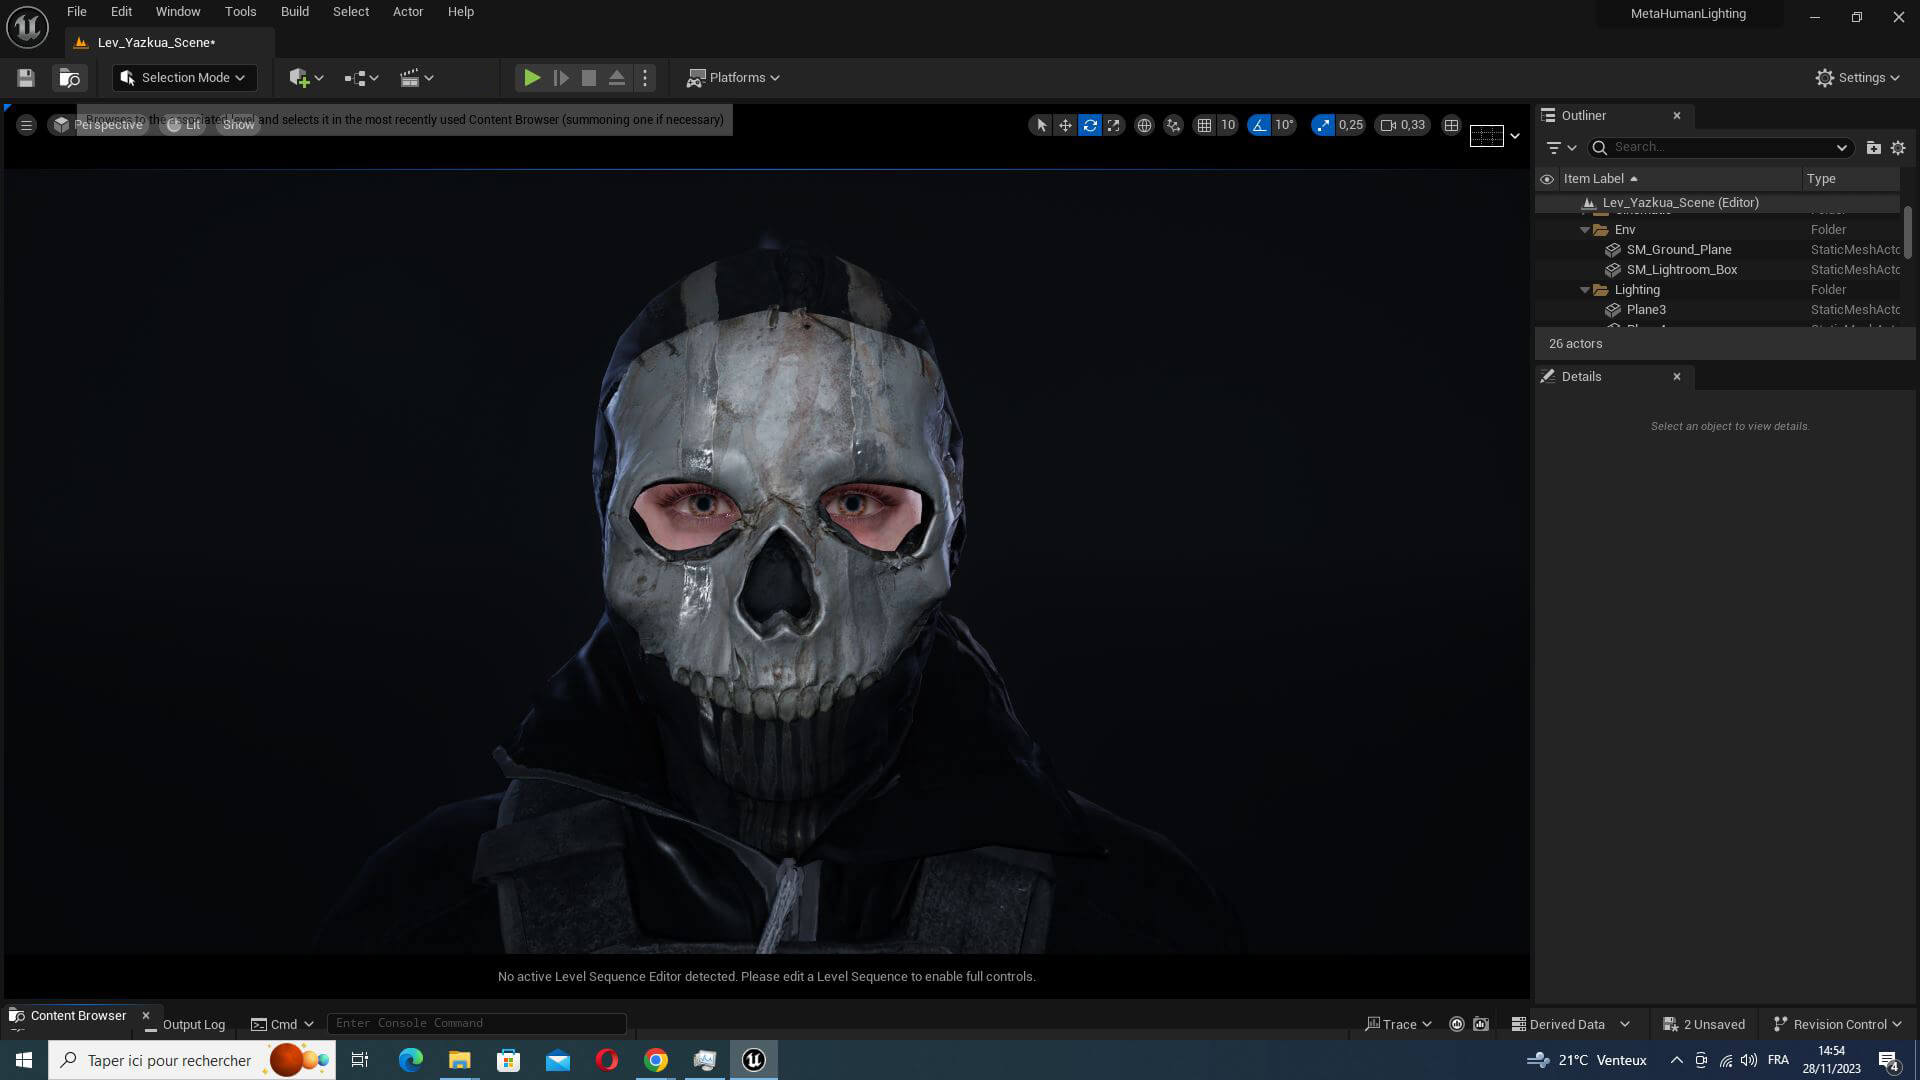Click the 2 Unsaved status button
Viewport: 1920px width, 1080px height.
(1704, 1025)
